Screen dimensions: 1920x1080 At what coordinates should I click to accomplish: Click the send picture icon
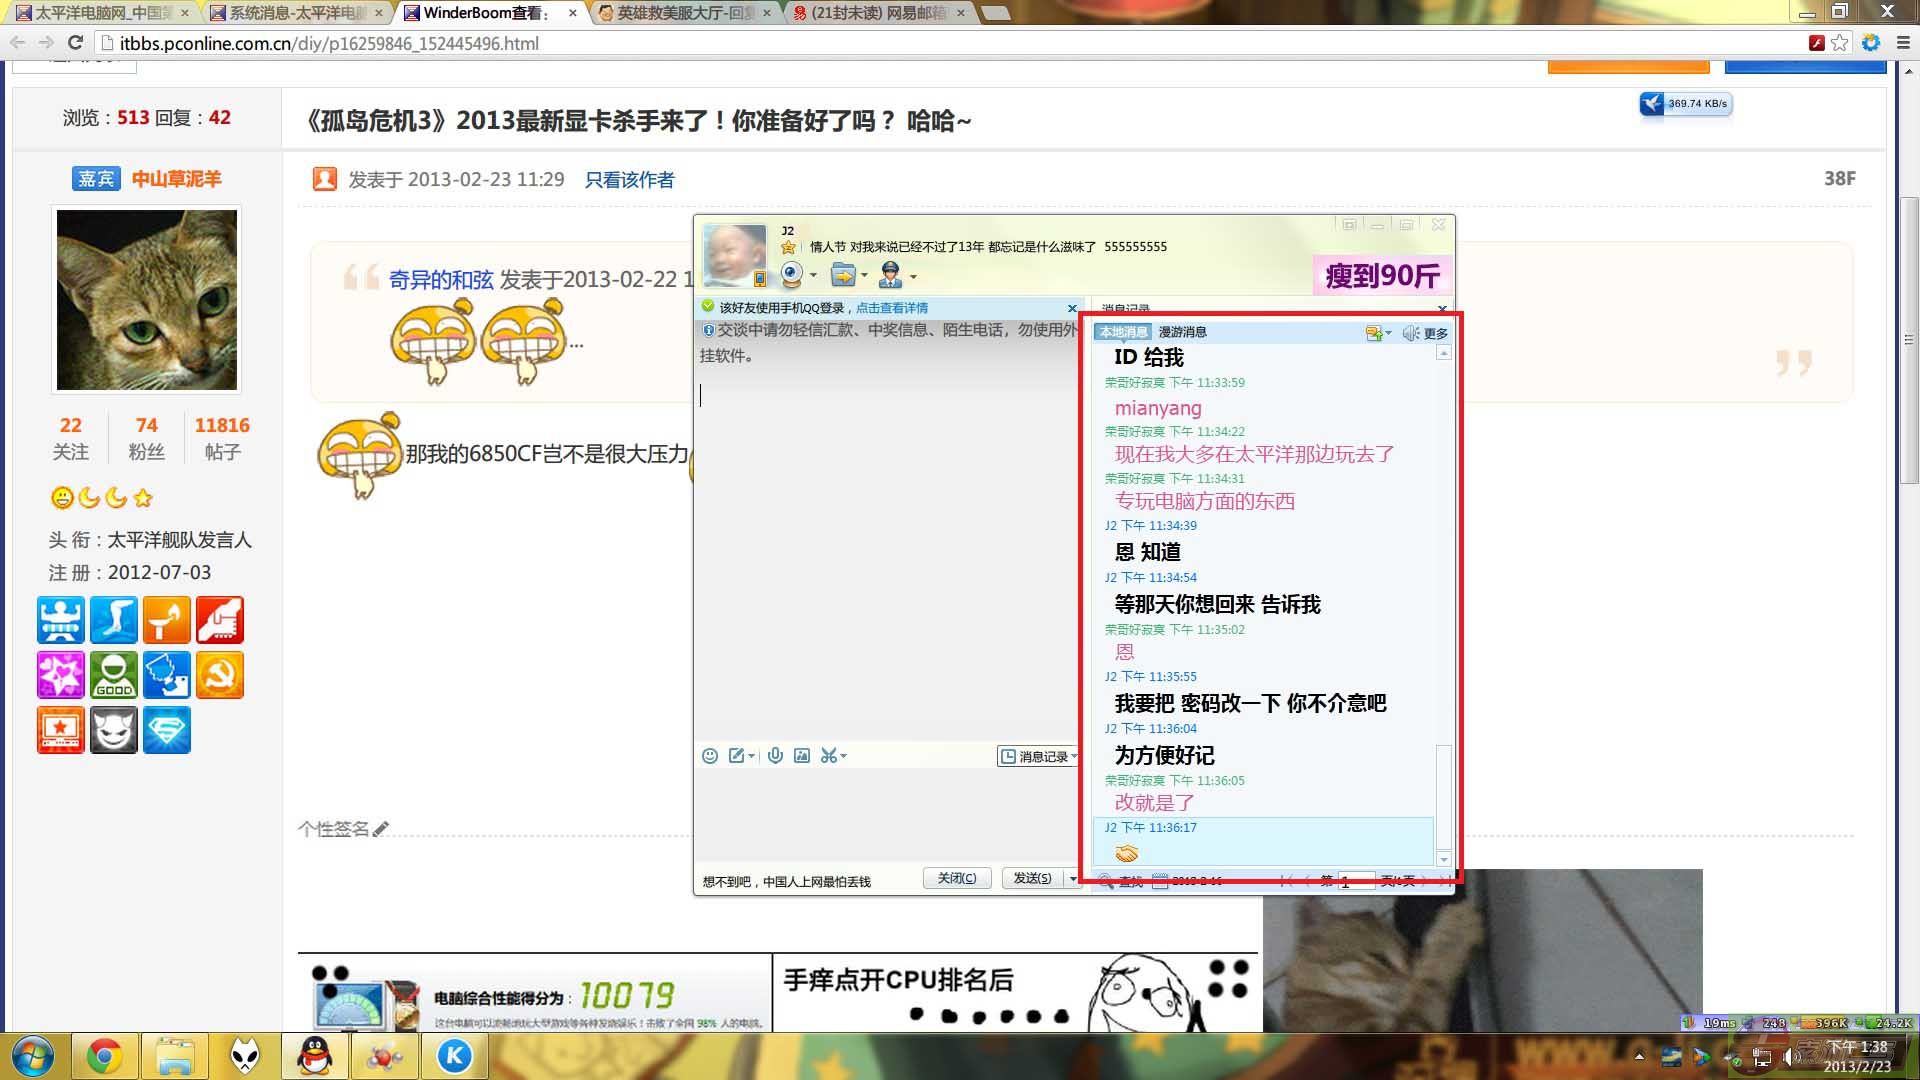[x=802, y=756]
